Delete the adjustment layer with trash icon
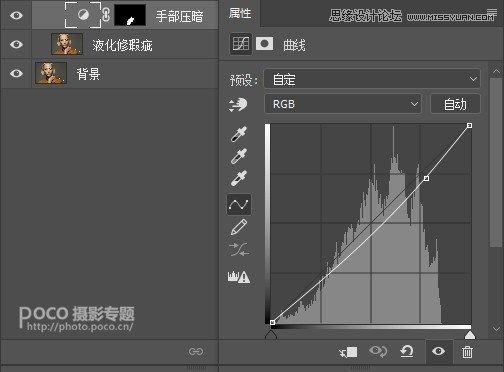This screenshot has width=504, height=372. point(467,352)
